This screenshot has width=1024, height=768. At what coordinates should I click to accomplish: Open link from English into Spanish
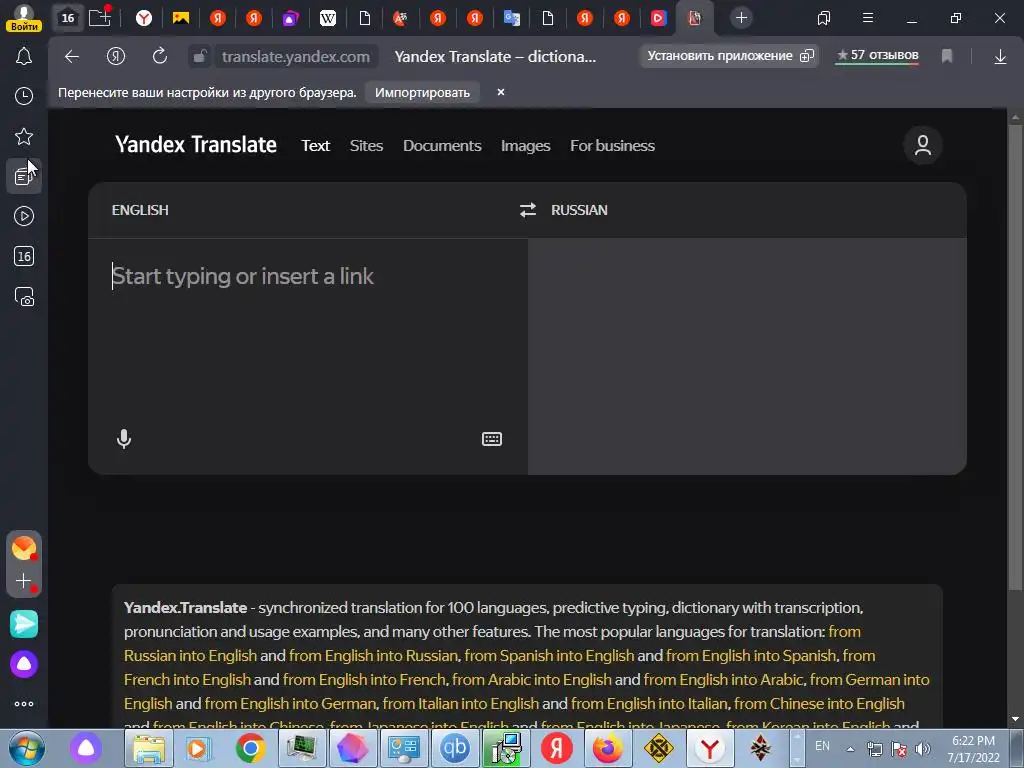751,656
